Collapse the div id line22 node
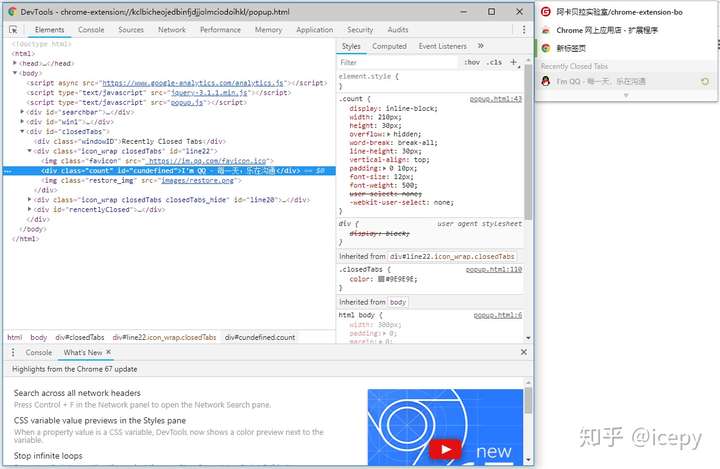The width and height of the screenshot is (720, 469). pos(30,151)
